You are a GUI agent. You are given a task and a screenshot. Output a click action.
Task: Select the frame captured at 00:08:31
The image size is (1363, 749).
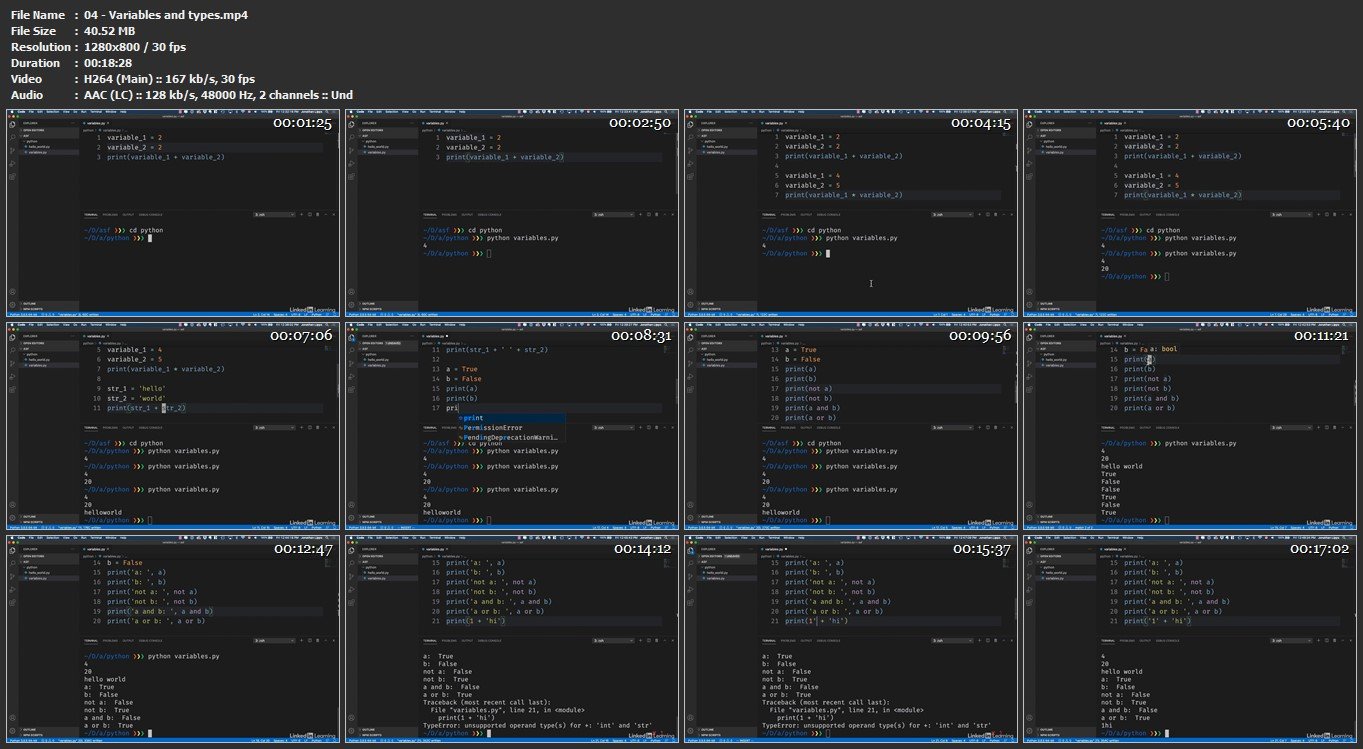(511, 425)
